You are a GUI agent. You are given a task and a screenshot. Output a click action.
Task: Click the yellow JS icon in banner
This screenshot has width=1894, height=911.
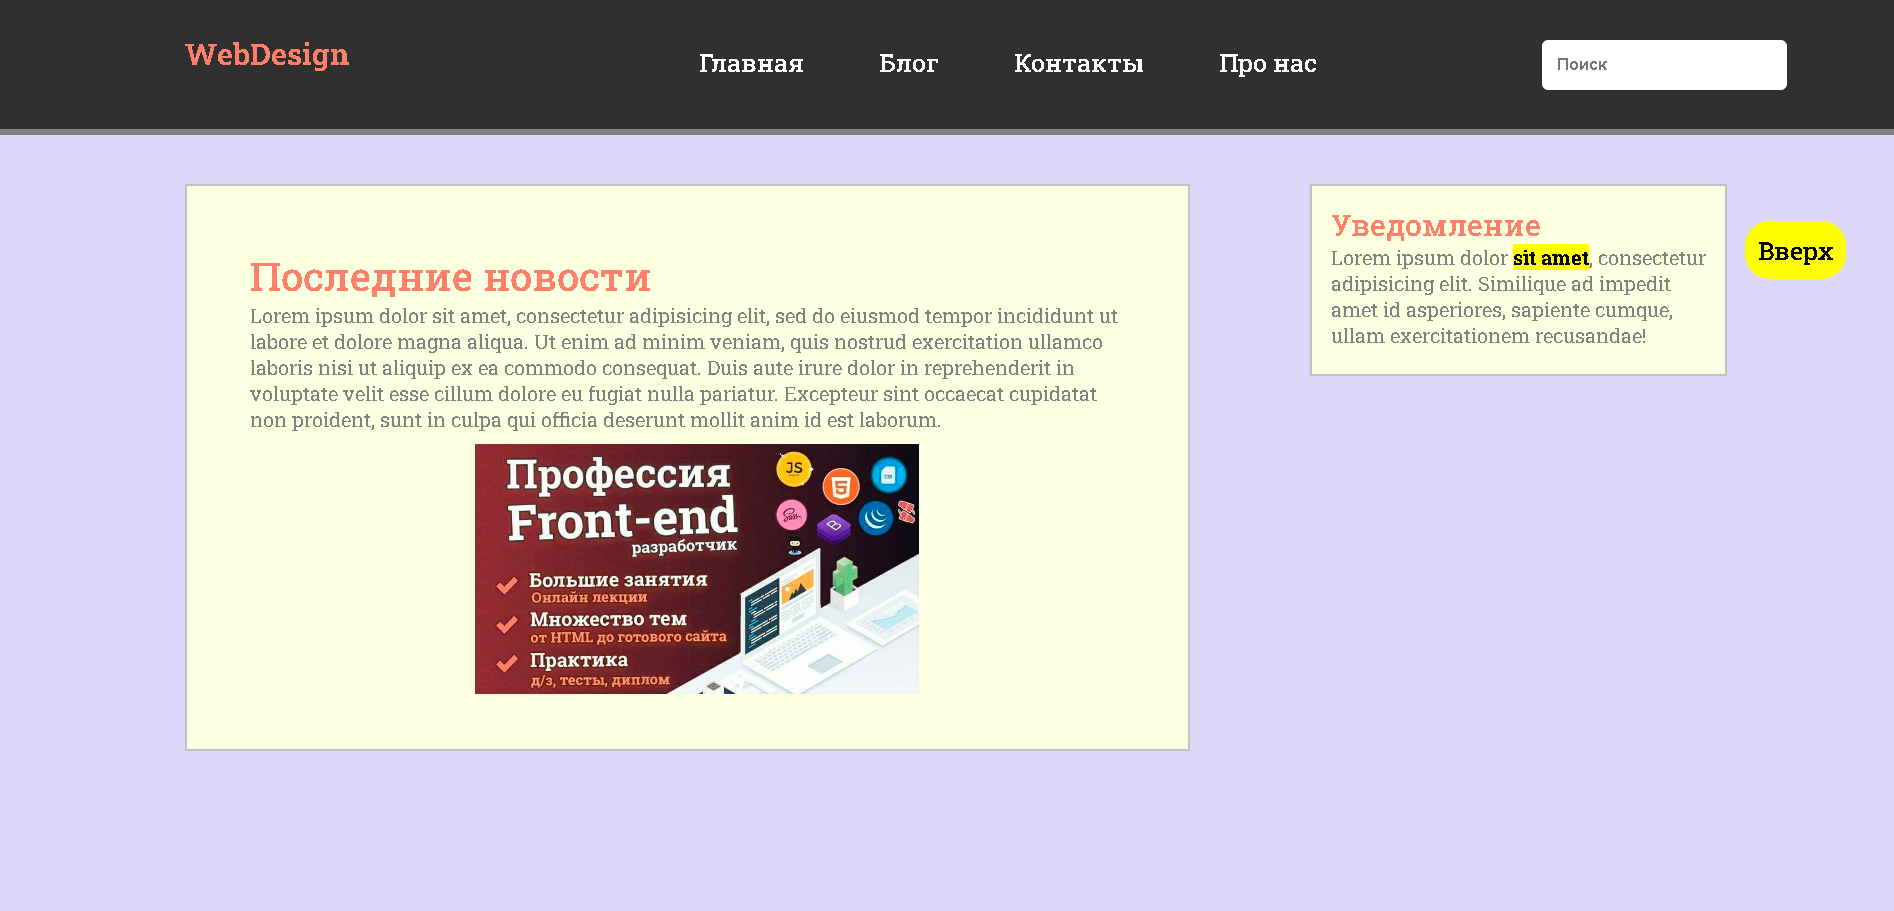(794, 468)
